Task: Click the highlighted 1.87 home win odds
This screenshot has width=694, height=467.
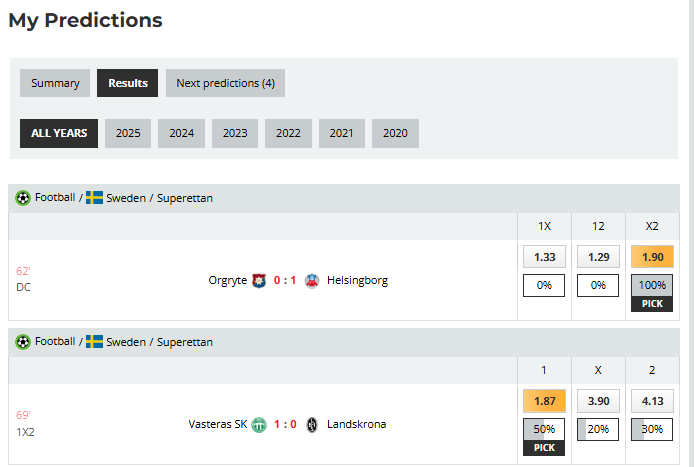Action: [x=544, y=401]
